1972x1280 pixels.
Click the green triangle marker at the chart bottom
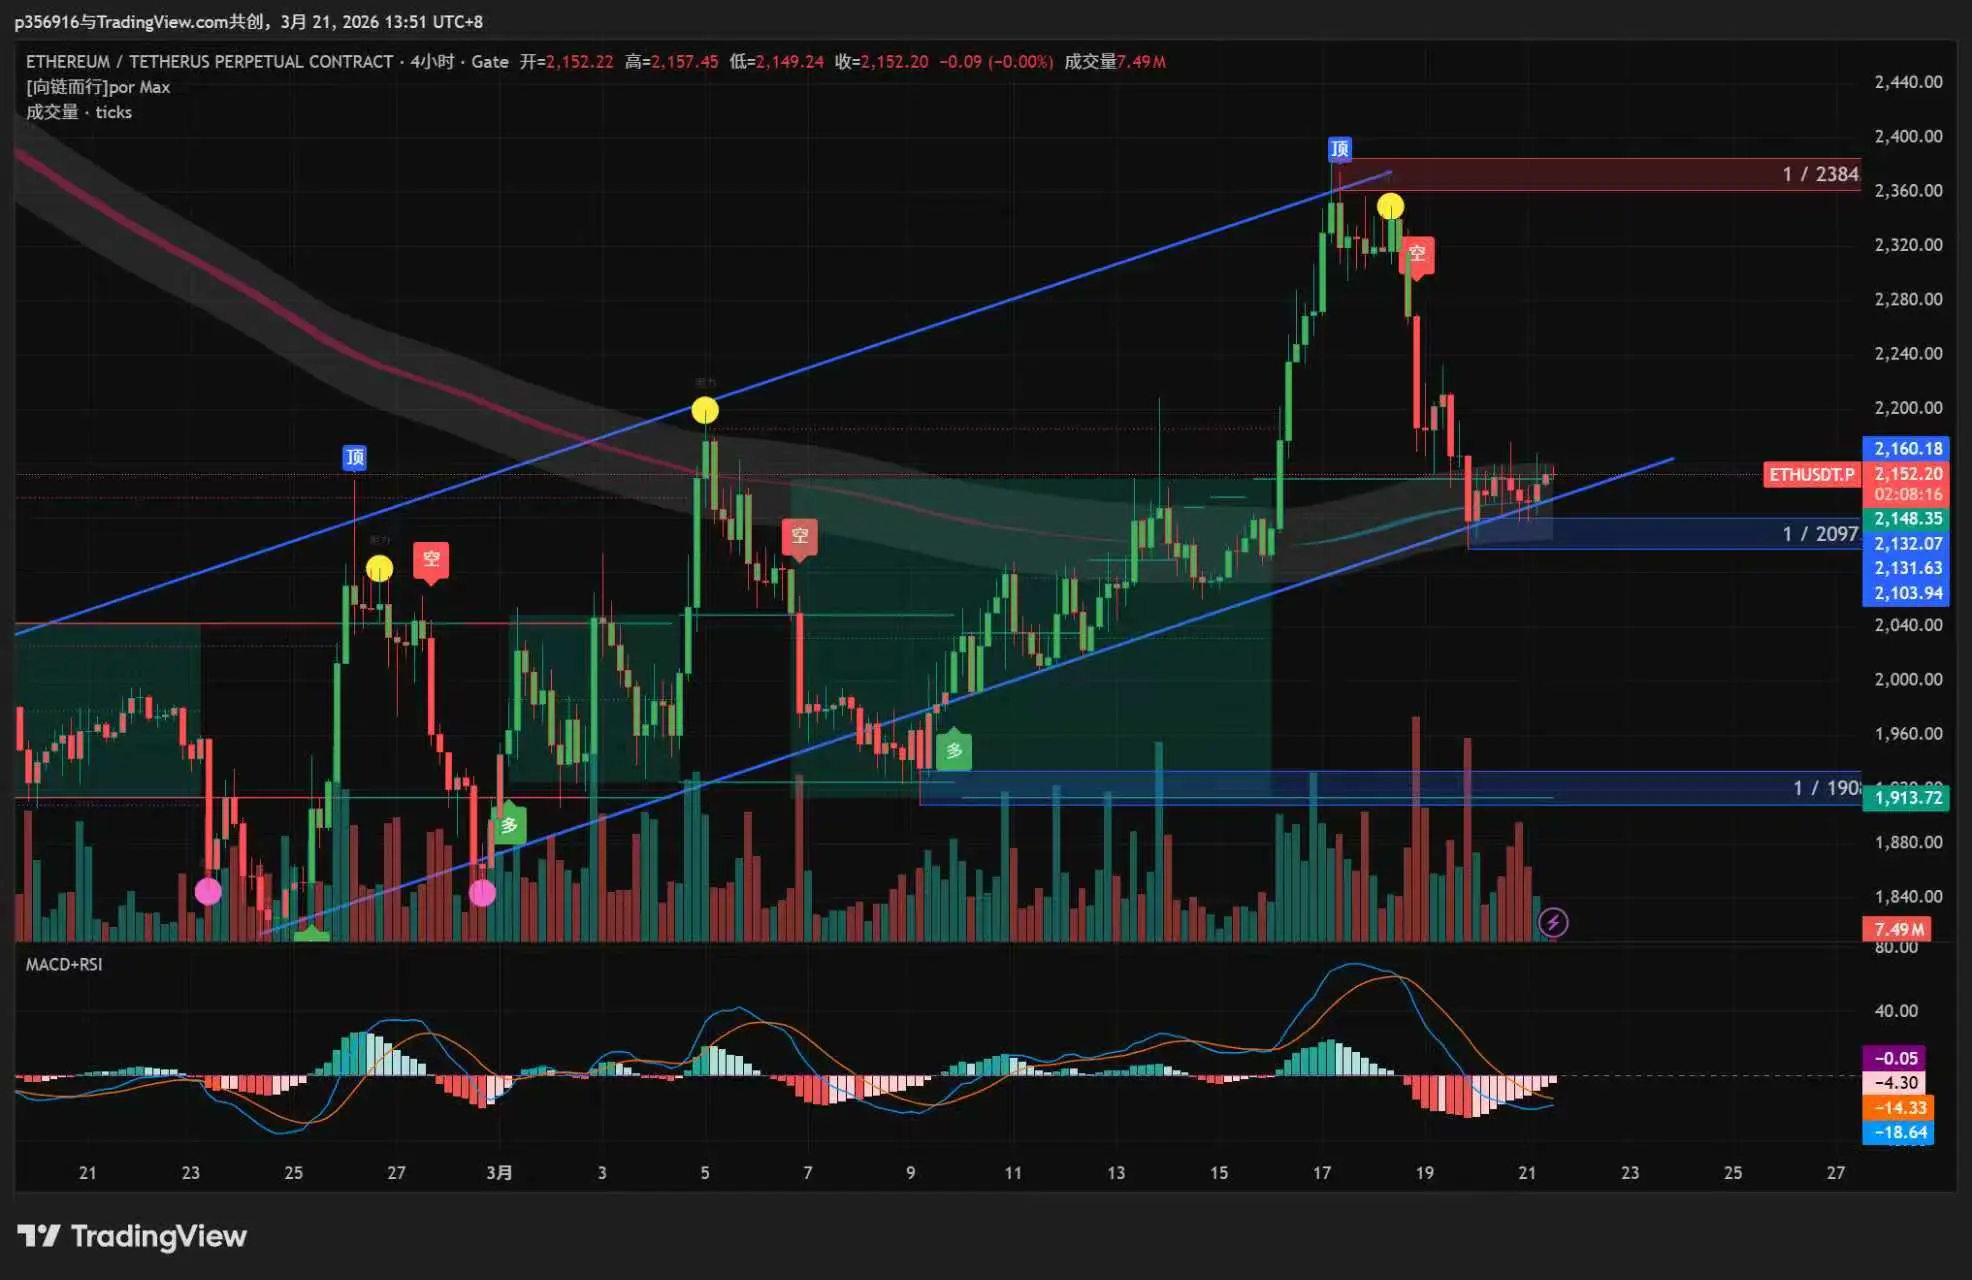(312, 934)
